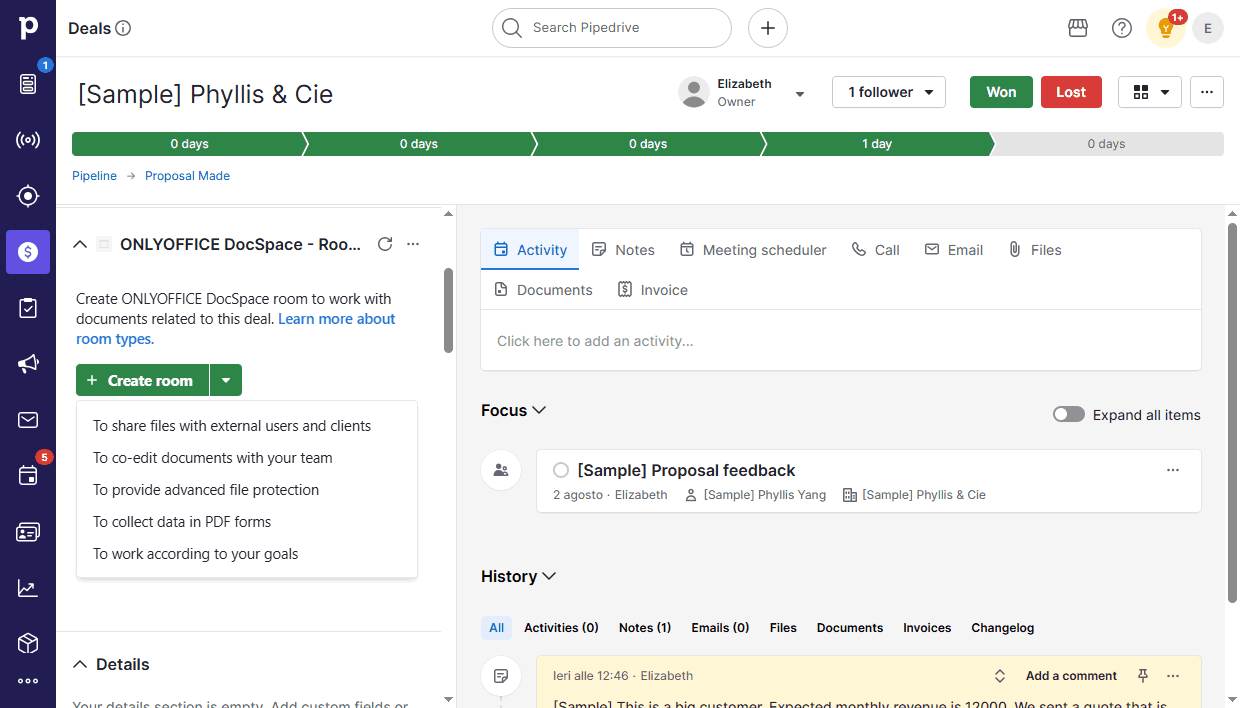Open Deals dollar icon in sidebar
This screenshot has height=708, width=1240.
28,252
